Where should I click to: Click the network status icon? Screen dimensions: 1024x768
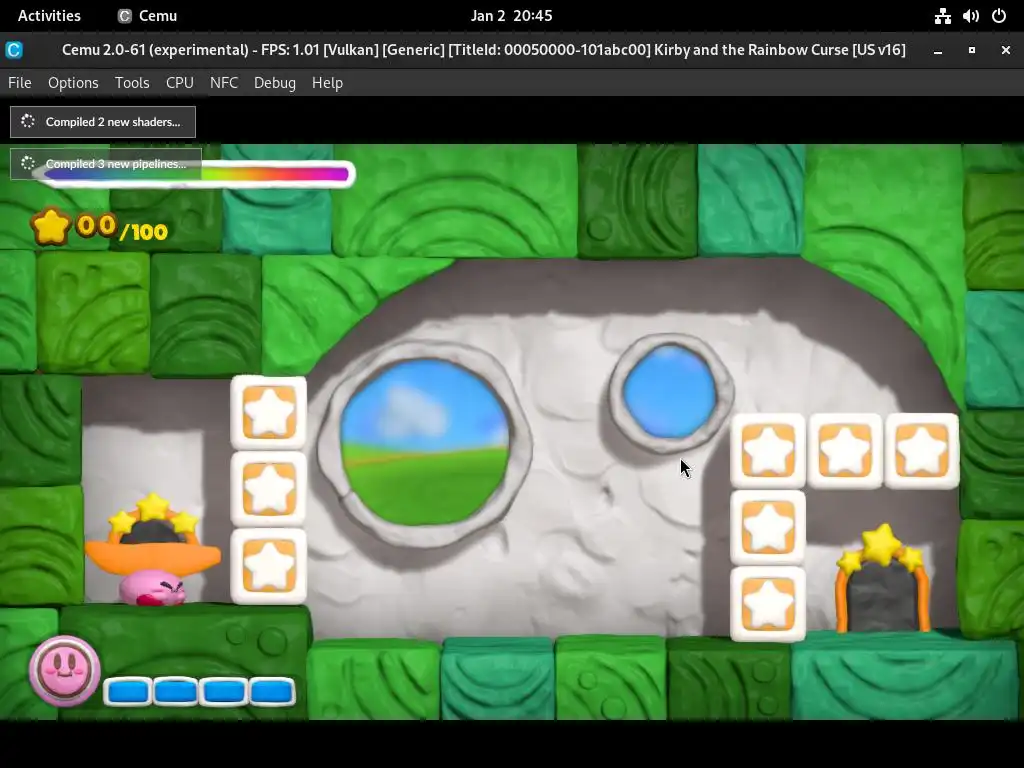pos(942,16)
